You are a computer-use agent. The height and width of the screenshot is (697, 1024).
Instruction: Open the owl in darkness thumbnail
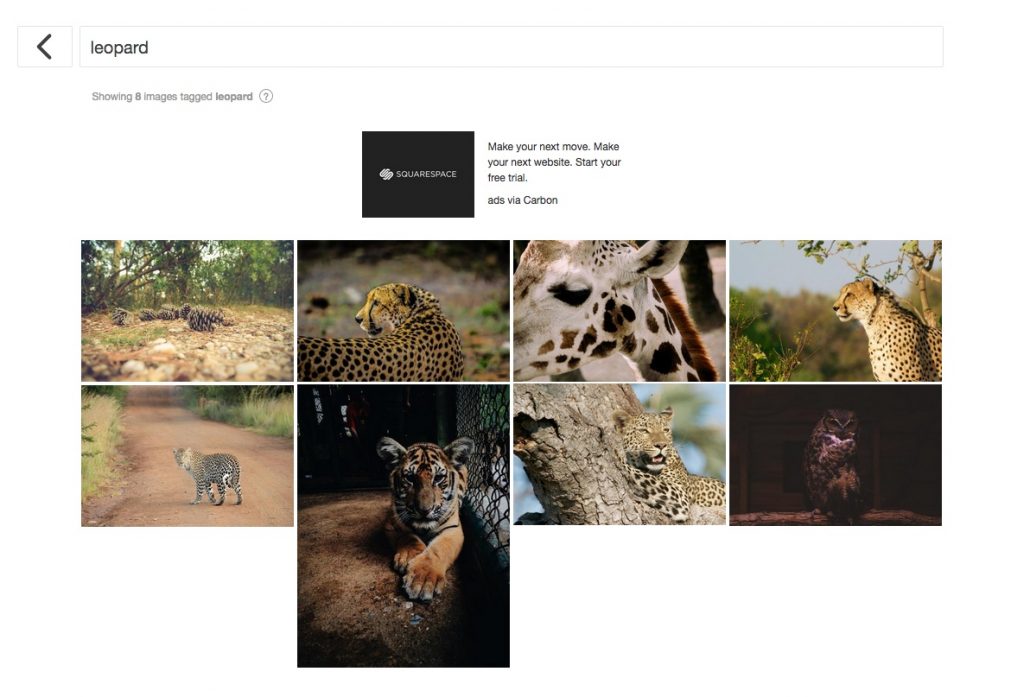(836, 455)
